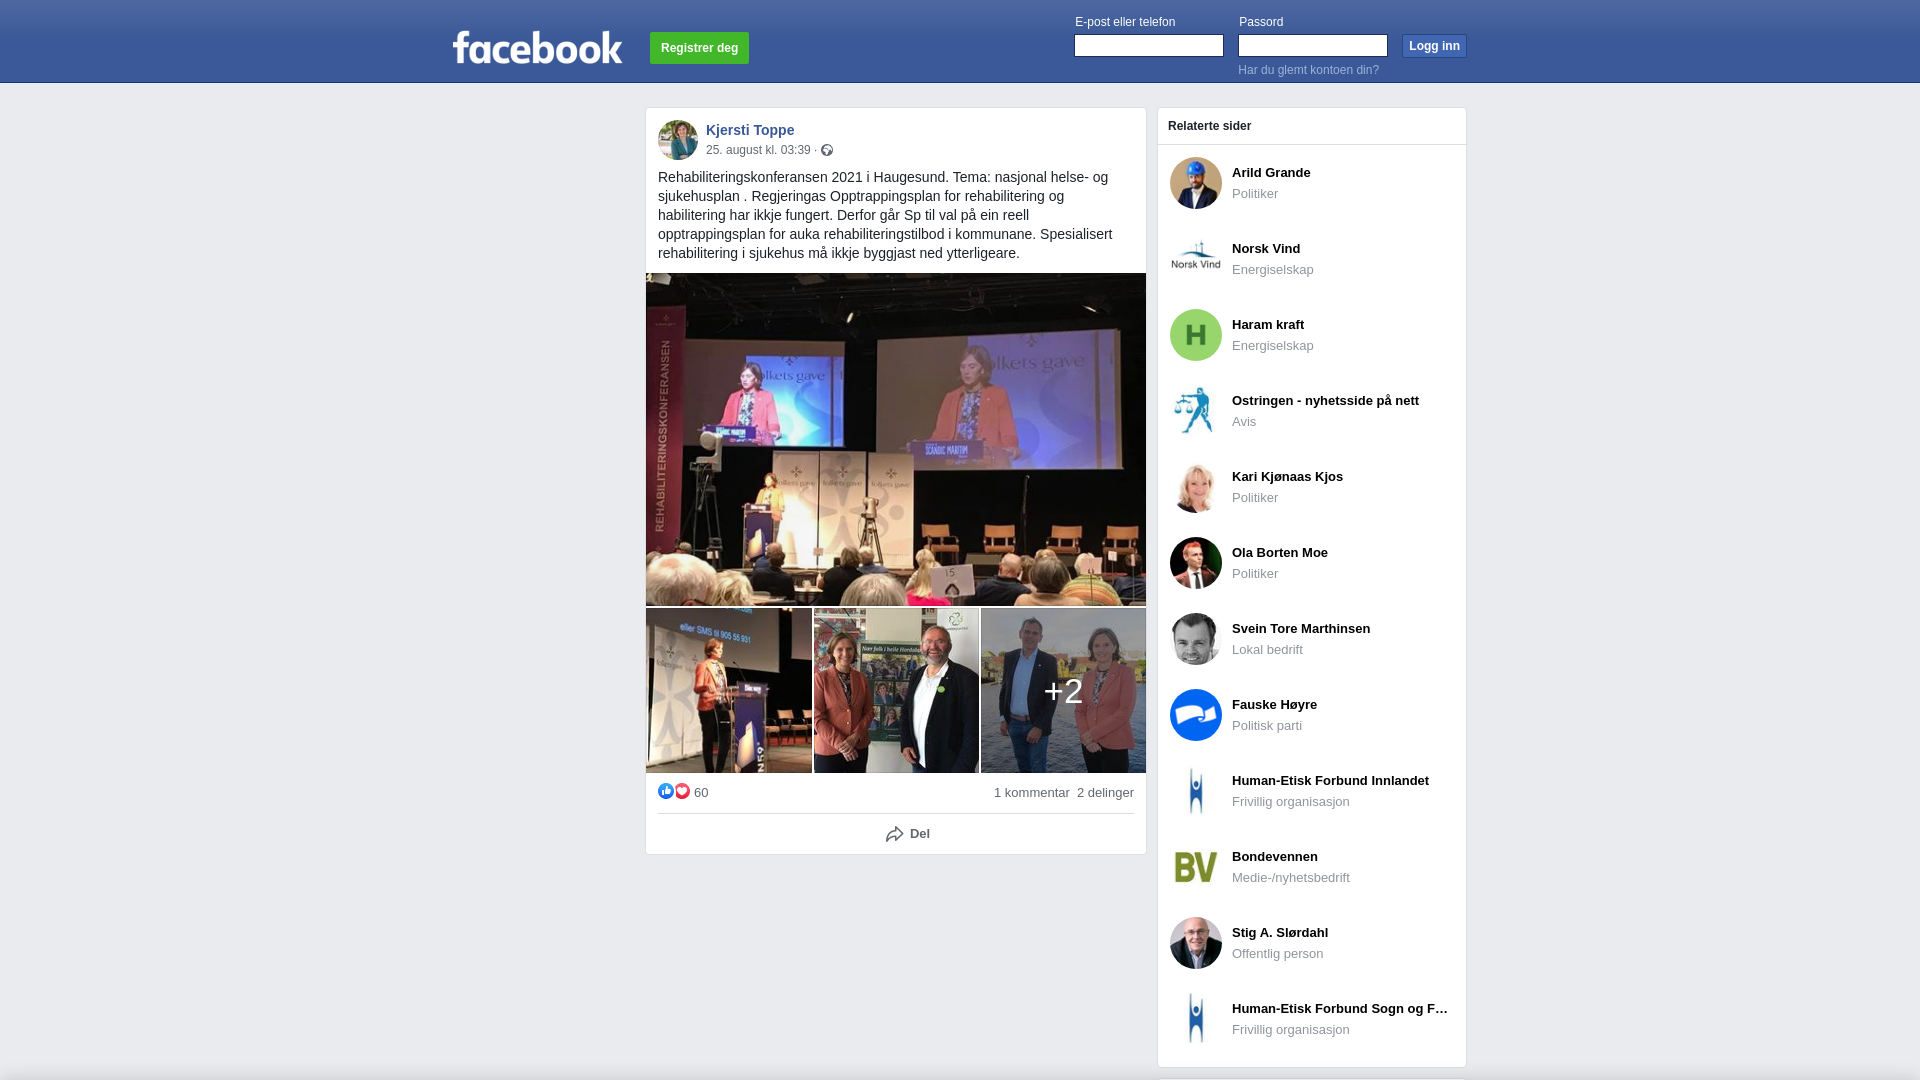View the 1 kommentar link
The width and height of the screenshot is (1920, 1080).
1032,792
